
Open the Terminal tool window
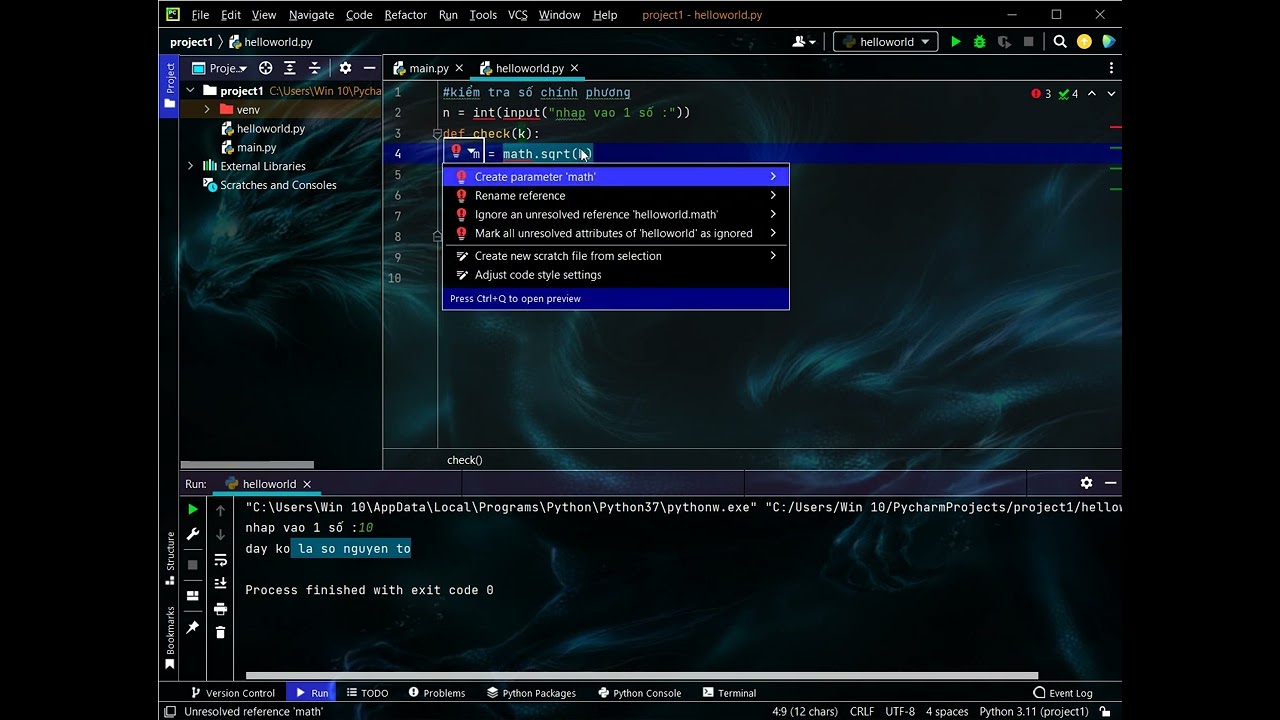coord(729,693)
